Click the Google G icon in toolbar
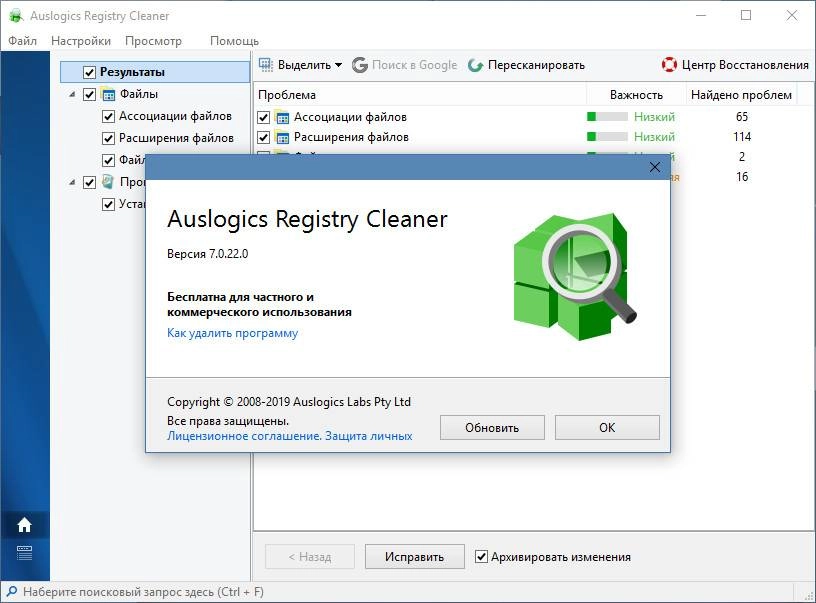The image size is (816, 603). click(360, 65)
